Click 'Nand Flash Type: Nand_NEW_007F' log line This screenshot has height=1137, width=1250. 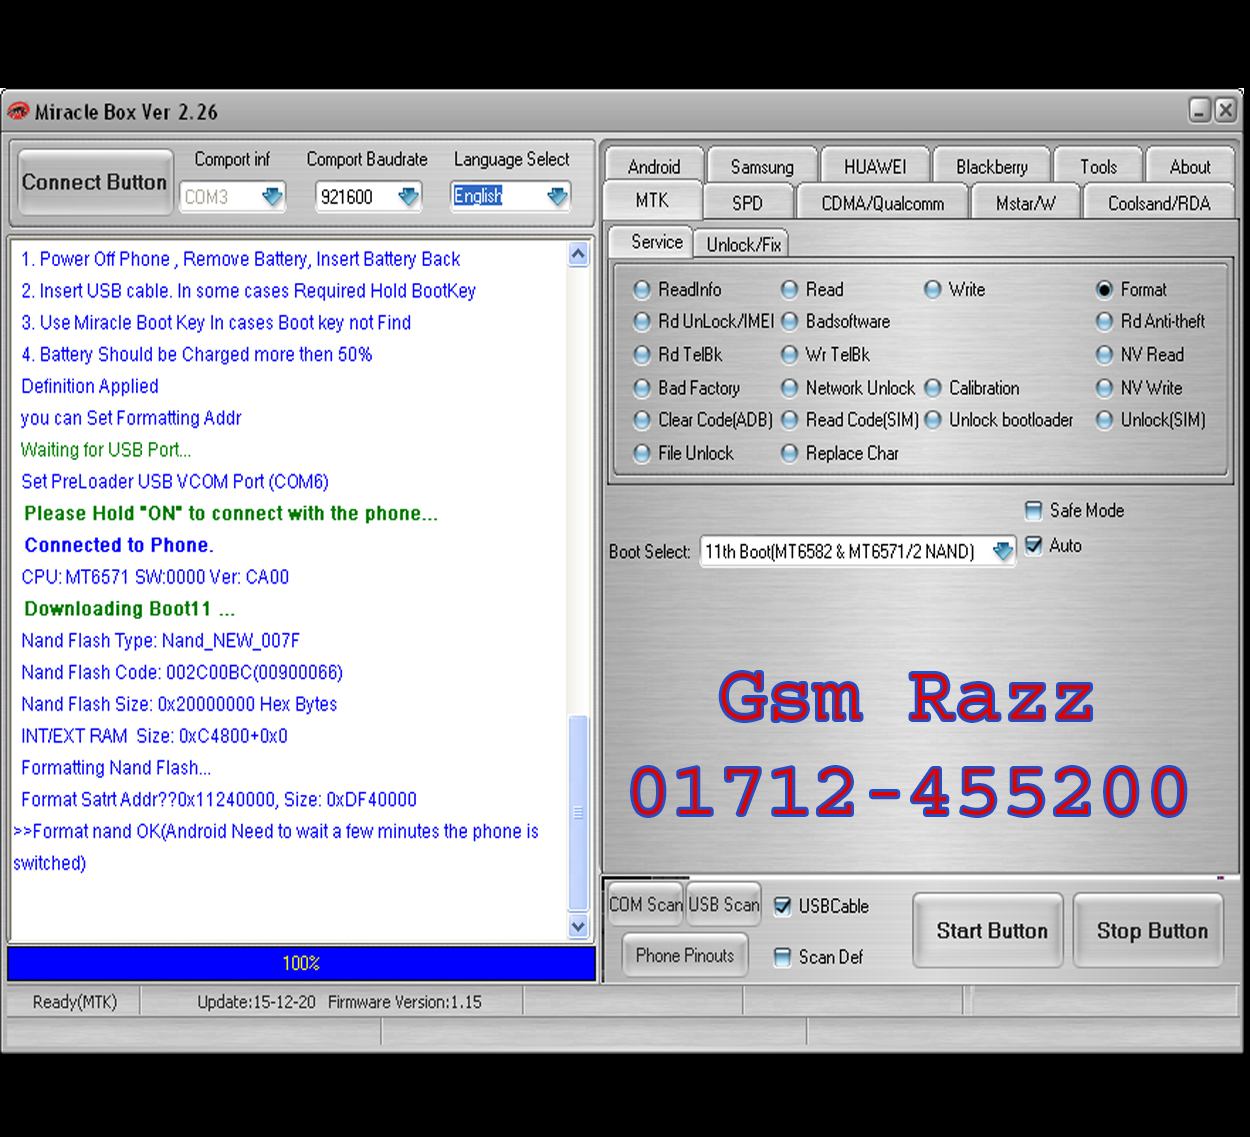coord(160,641)
